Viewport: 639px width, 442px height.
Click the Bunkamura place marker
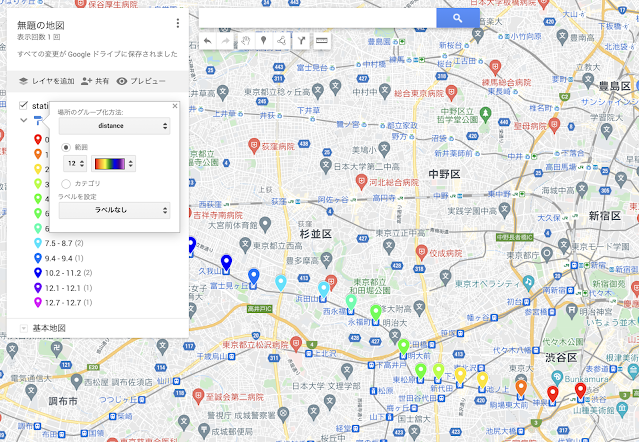pos(557,378)
